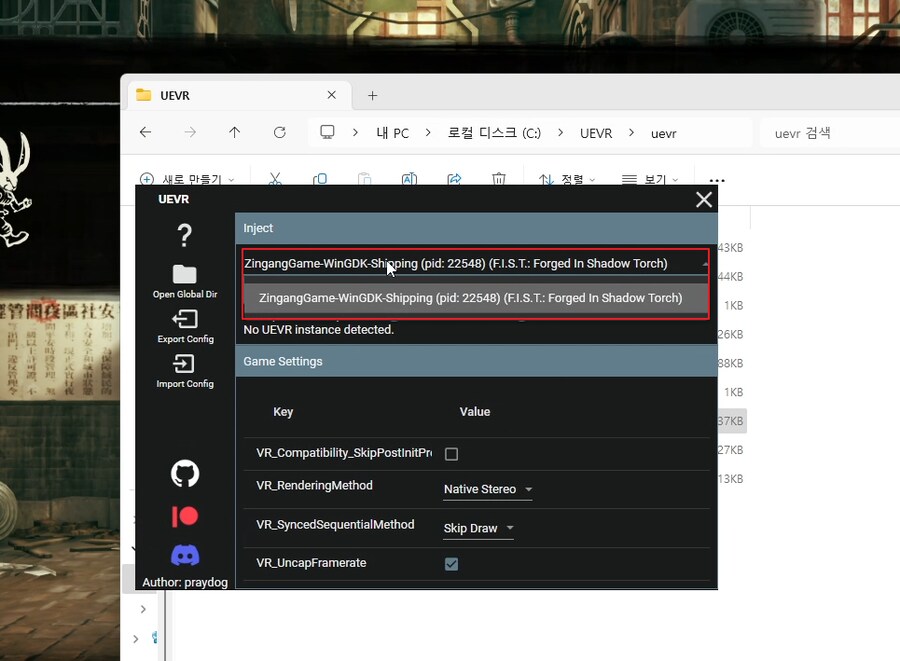Click the Import Config icon
This screenshot has width=900, height=661.
184,364
